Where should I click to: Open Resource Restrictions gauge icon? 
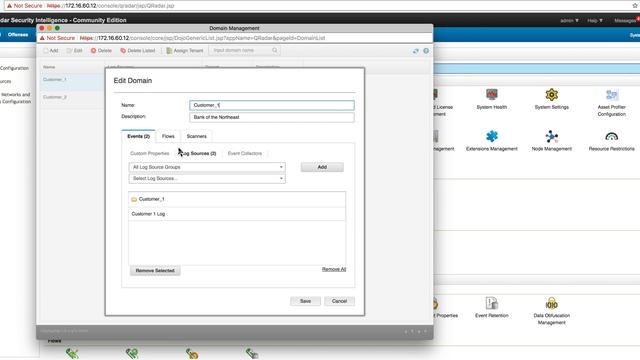611,136
